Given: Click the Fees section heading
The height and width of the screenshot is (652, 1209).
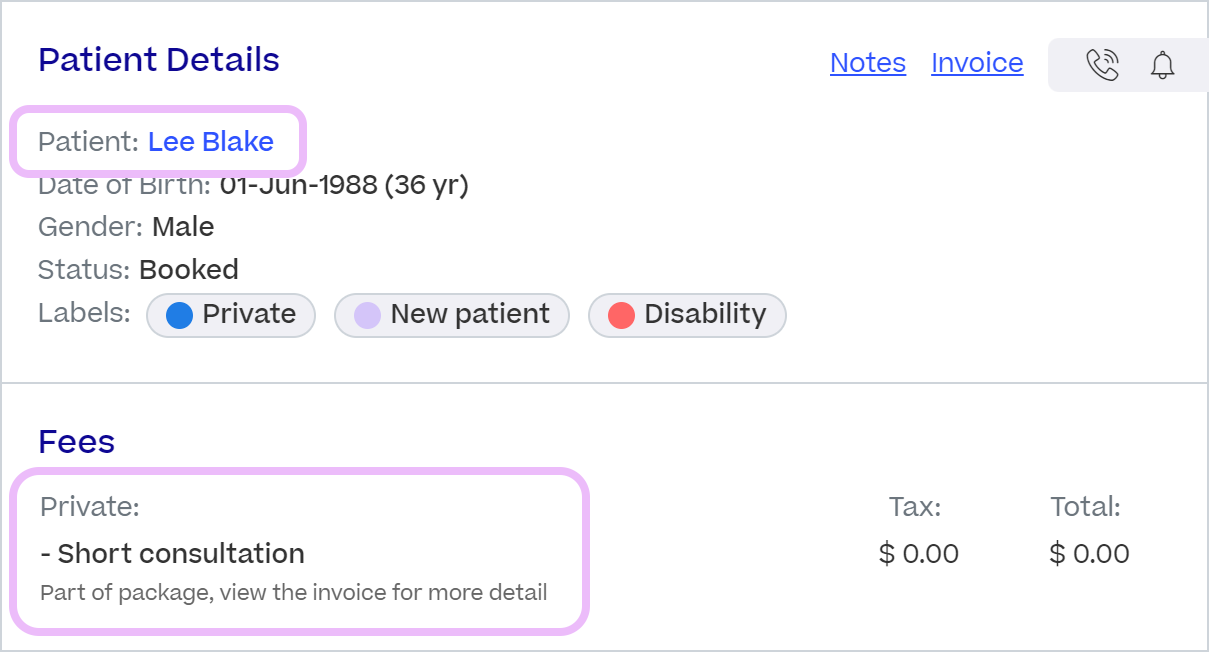Looking at the screenshot, I should 77,442.
